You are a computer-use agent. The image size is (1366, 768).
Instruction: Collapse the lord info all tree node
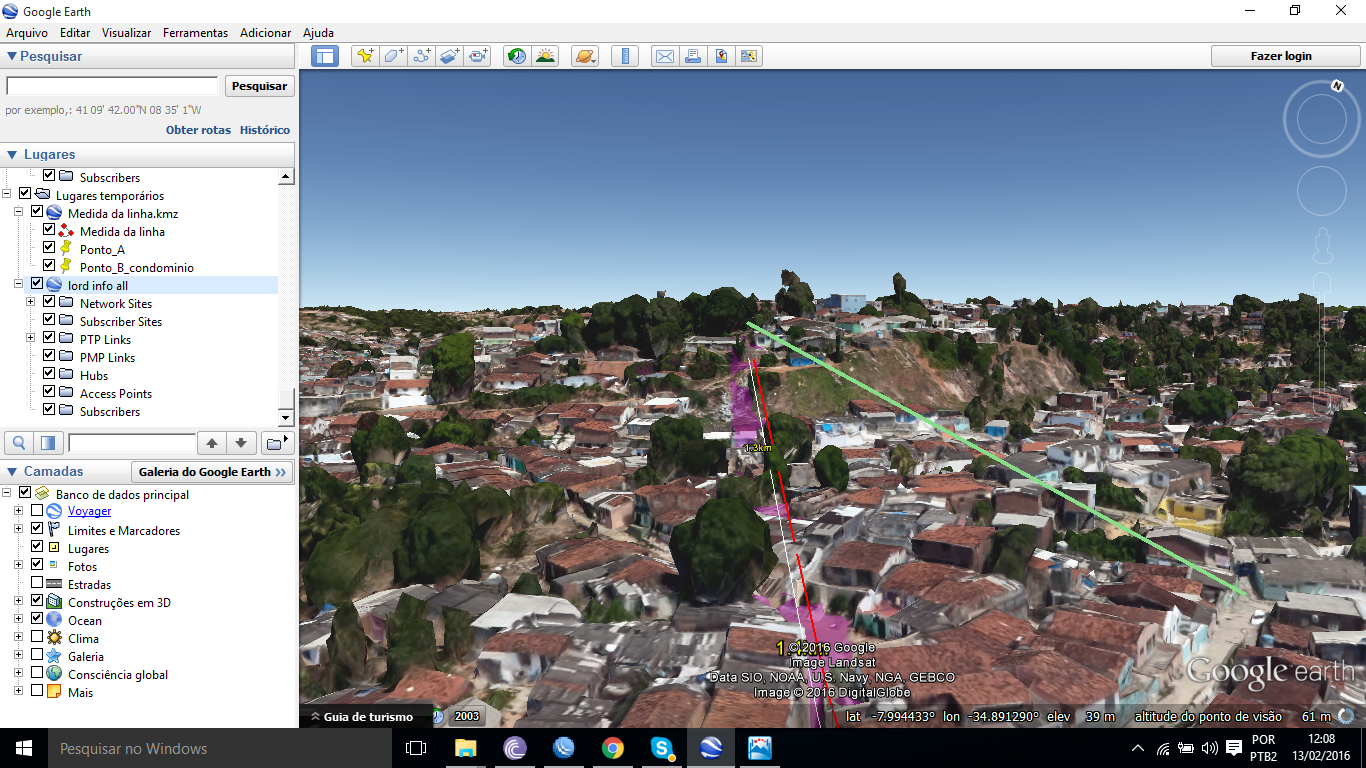pos(19,284)
